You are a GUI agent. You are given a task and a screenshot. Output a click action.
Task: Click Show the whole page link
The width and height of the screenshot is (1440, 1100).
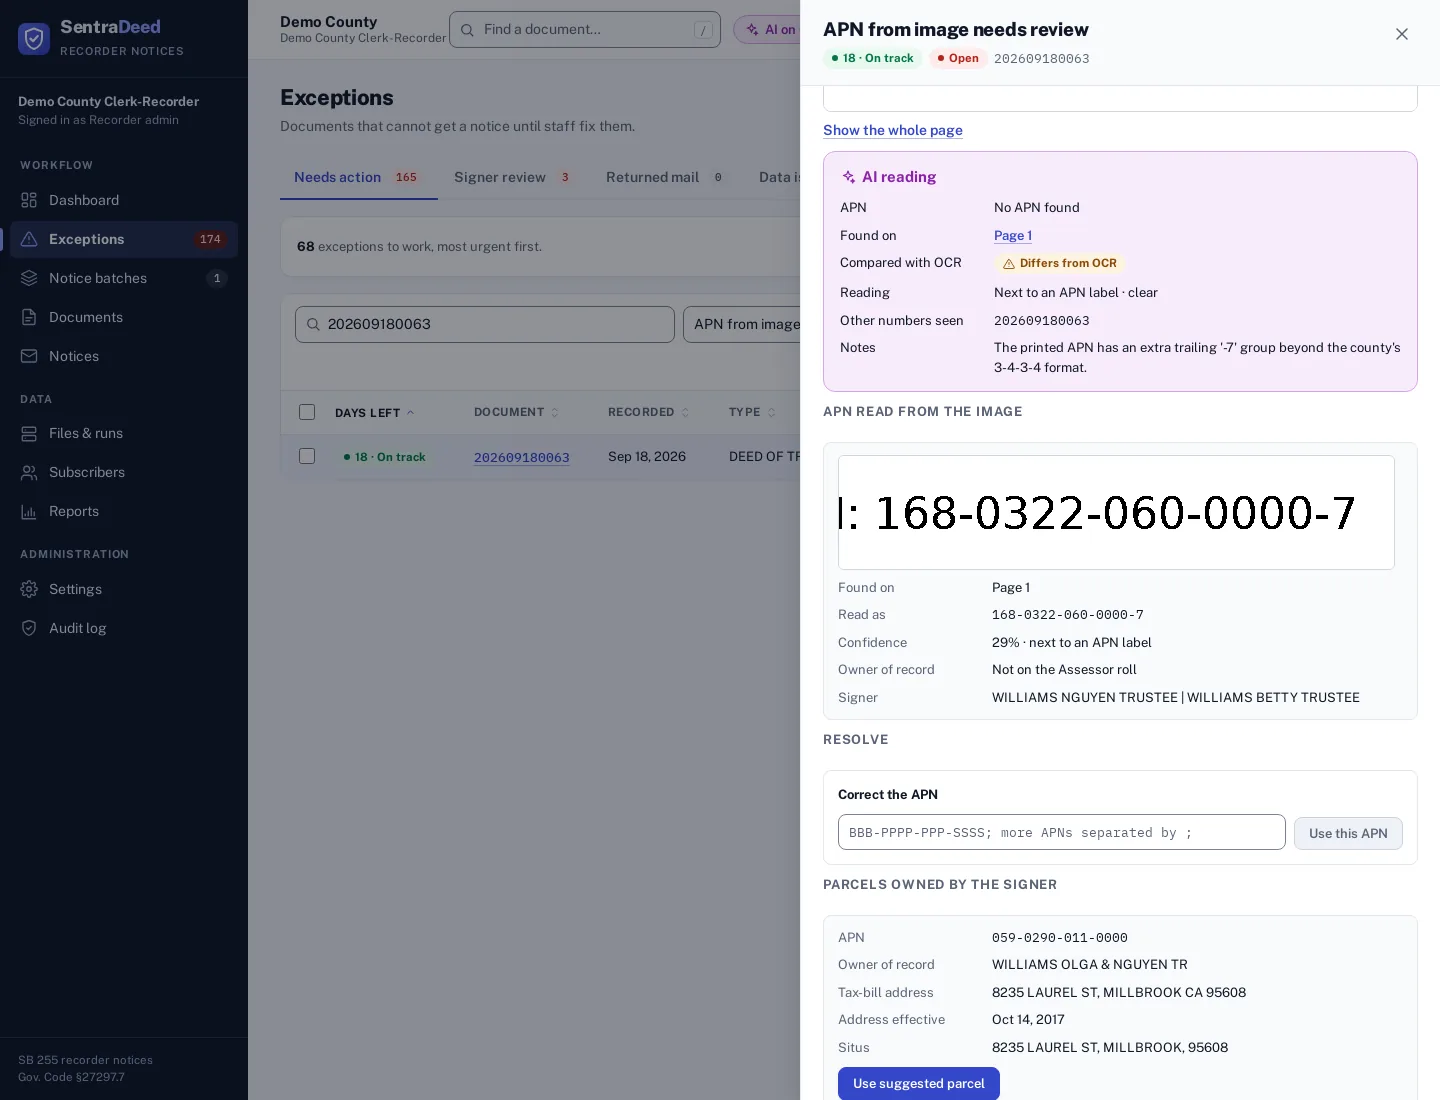pos(893,130)
